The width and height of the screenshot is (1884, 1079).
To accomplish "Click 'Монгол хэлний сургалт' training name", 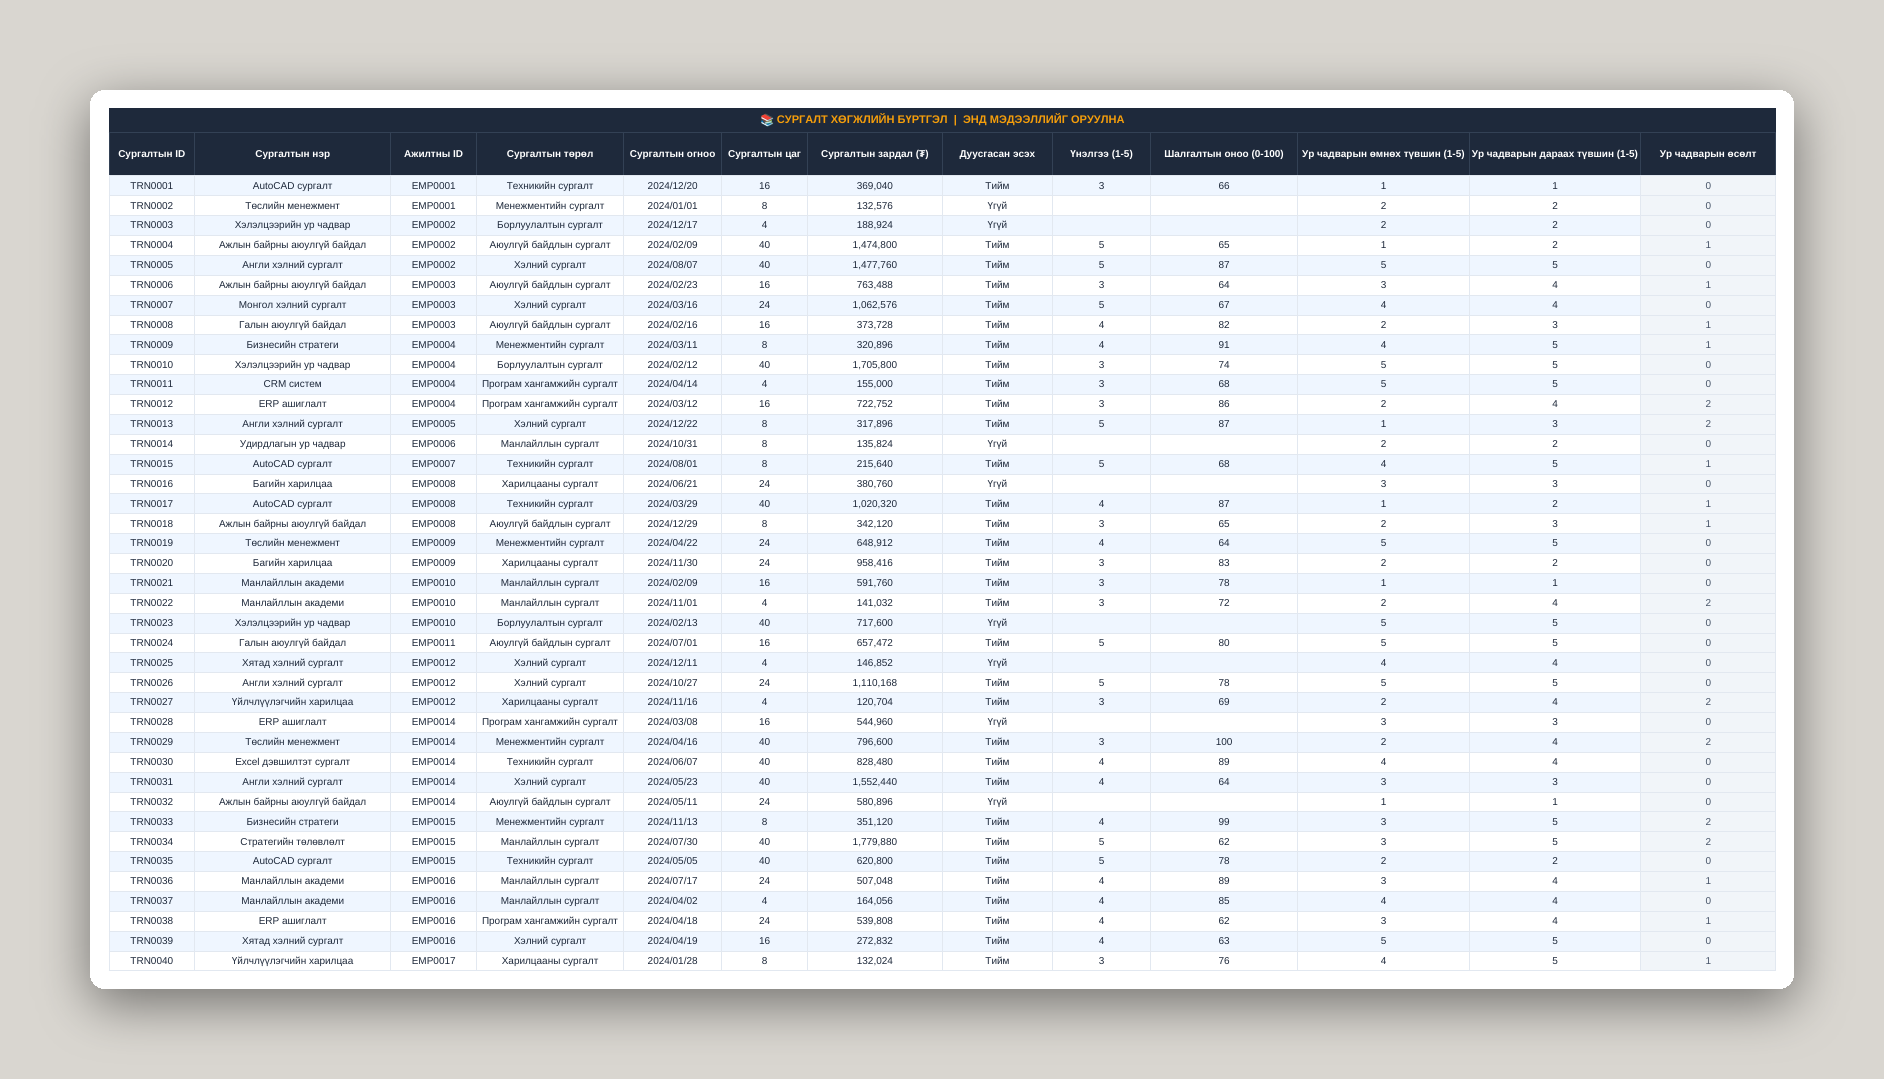I will pos(292,305).
